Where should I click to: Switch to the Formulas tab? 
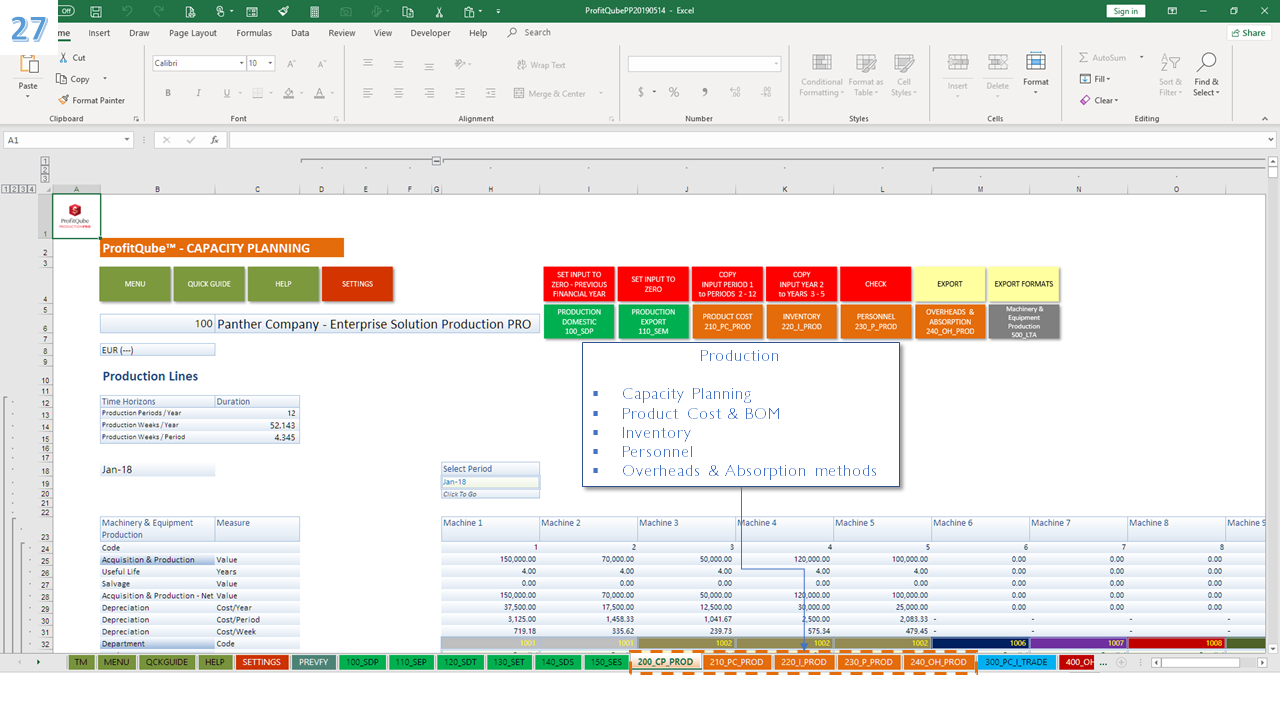click(254, 33)
